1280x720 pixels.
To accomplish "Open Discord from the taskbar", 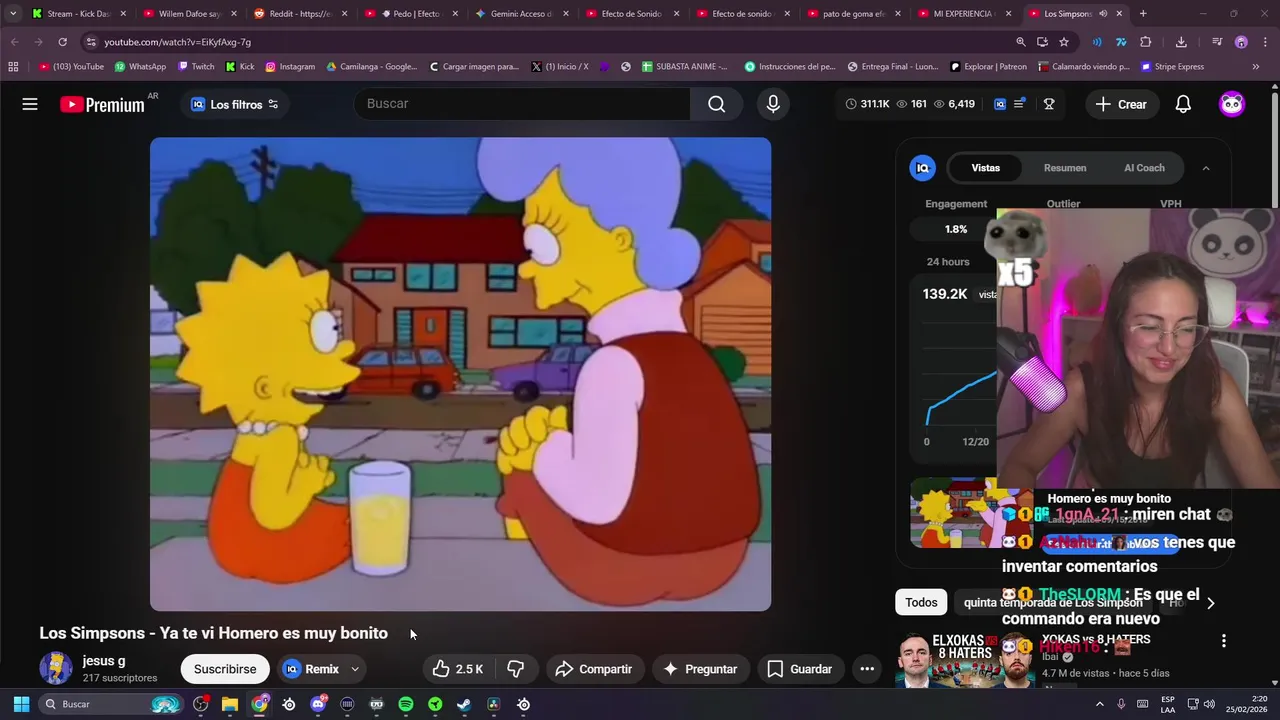I will coord(318,704).
